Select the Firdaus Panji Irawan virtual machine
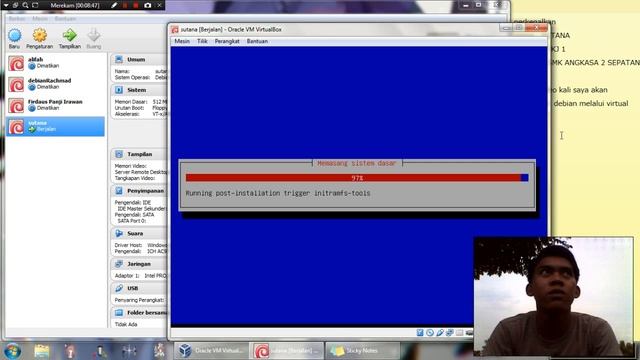 tap(55, 105)
